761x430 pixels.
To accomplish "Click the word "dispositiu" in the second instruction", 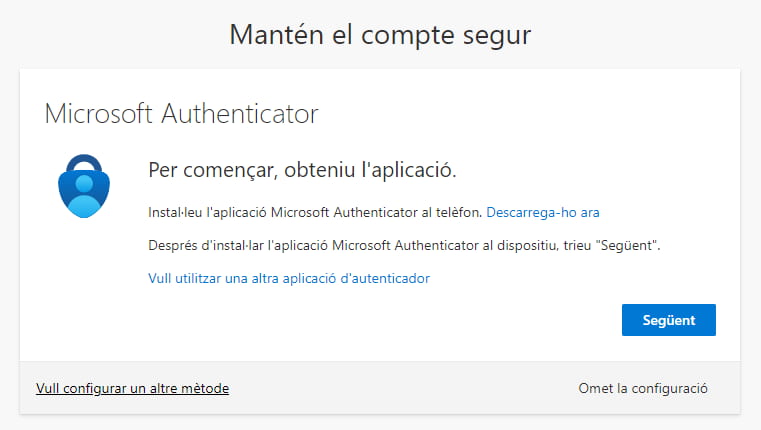I will pyautogui.click(x=506, y=245).
